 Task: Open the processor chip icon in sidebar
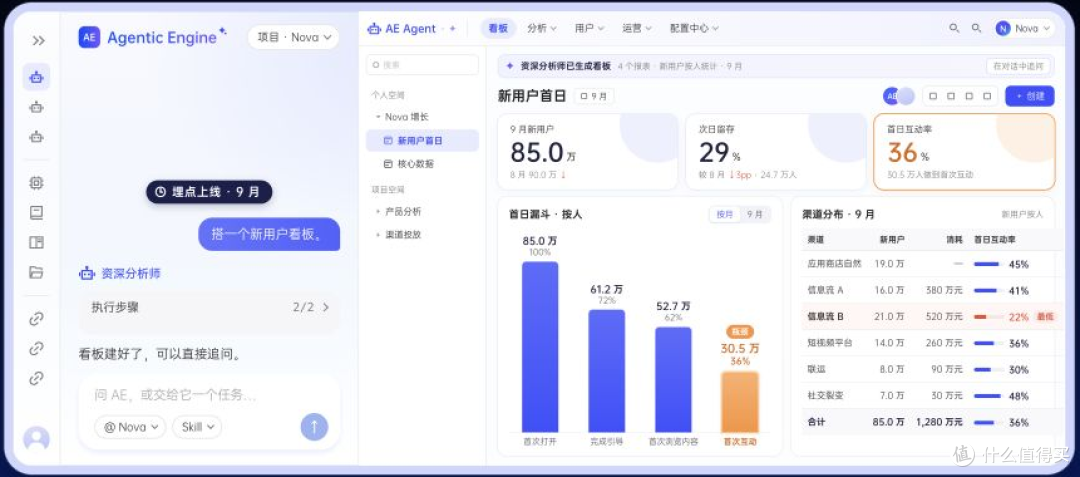click(x=37, y=182)
